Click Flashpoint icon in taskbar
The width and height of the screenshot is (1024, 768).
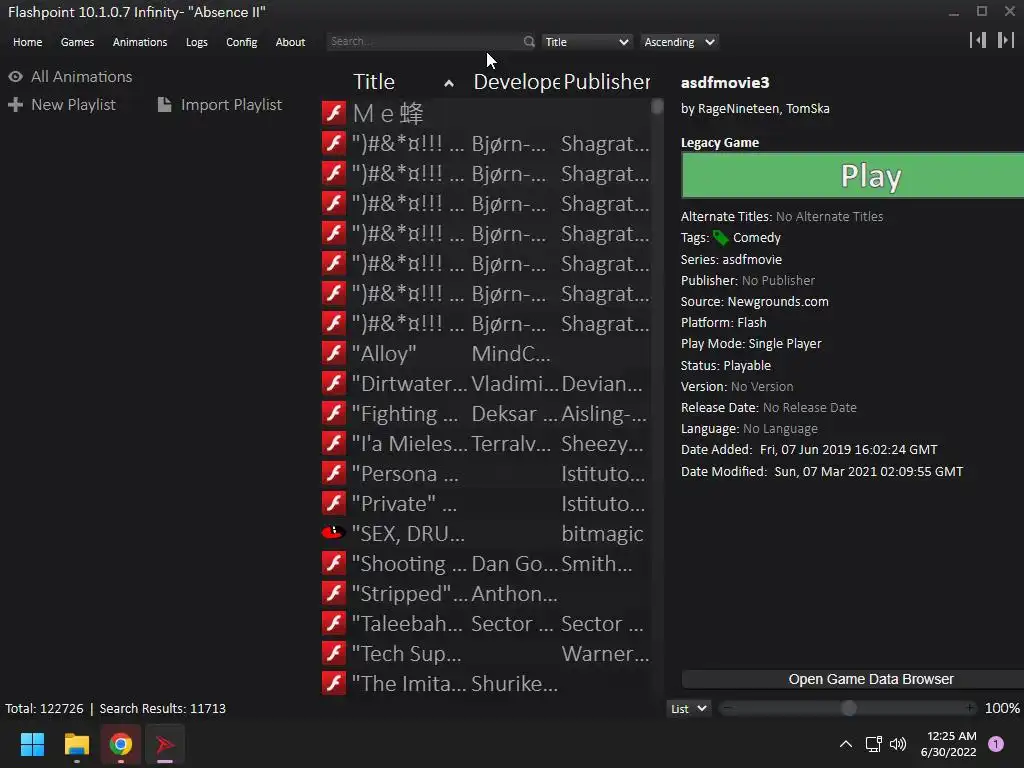tap(165, 744)
